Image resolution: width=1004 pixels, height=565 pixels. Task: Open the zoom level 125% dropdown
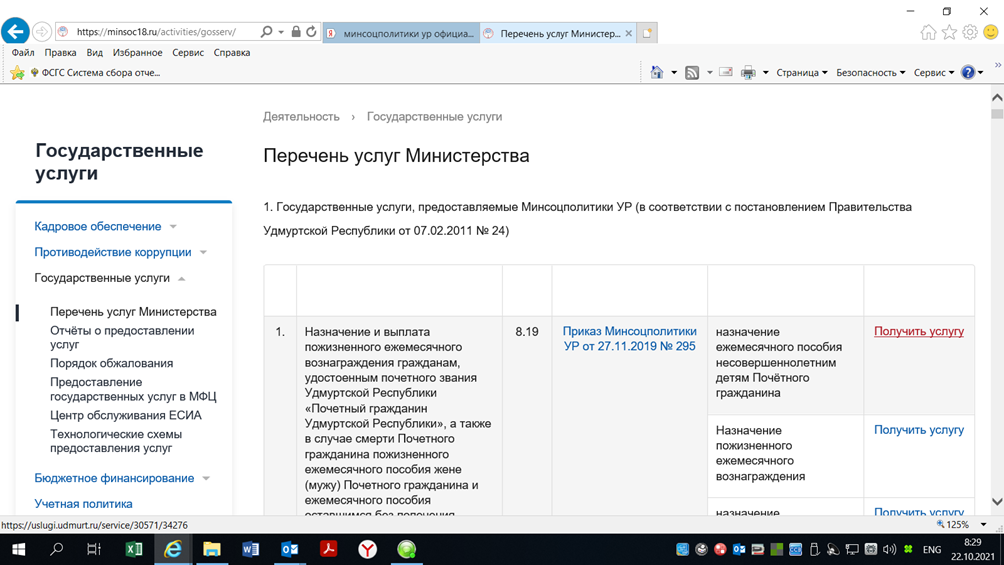[x=983, y=525]
